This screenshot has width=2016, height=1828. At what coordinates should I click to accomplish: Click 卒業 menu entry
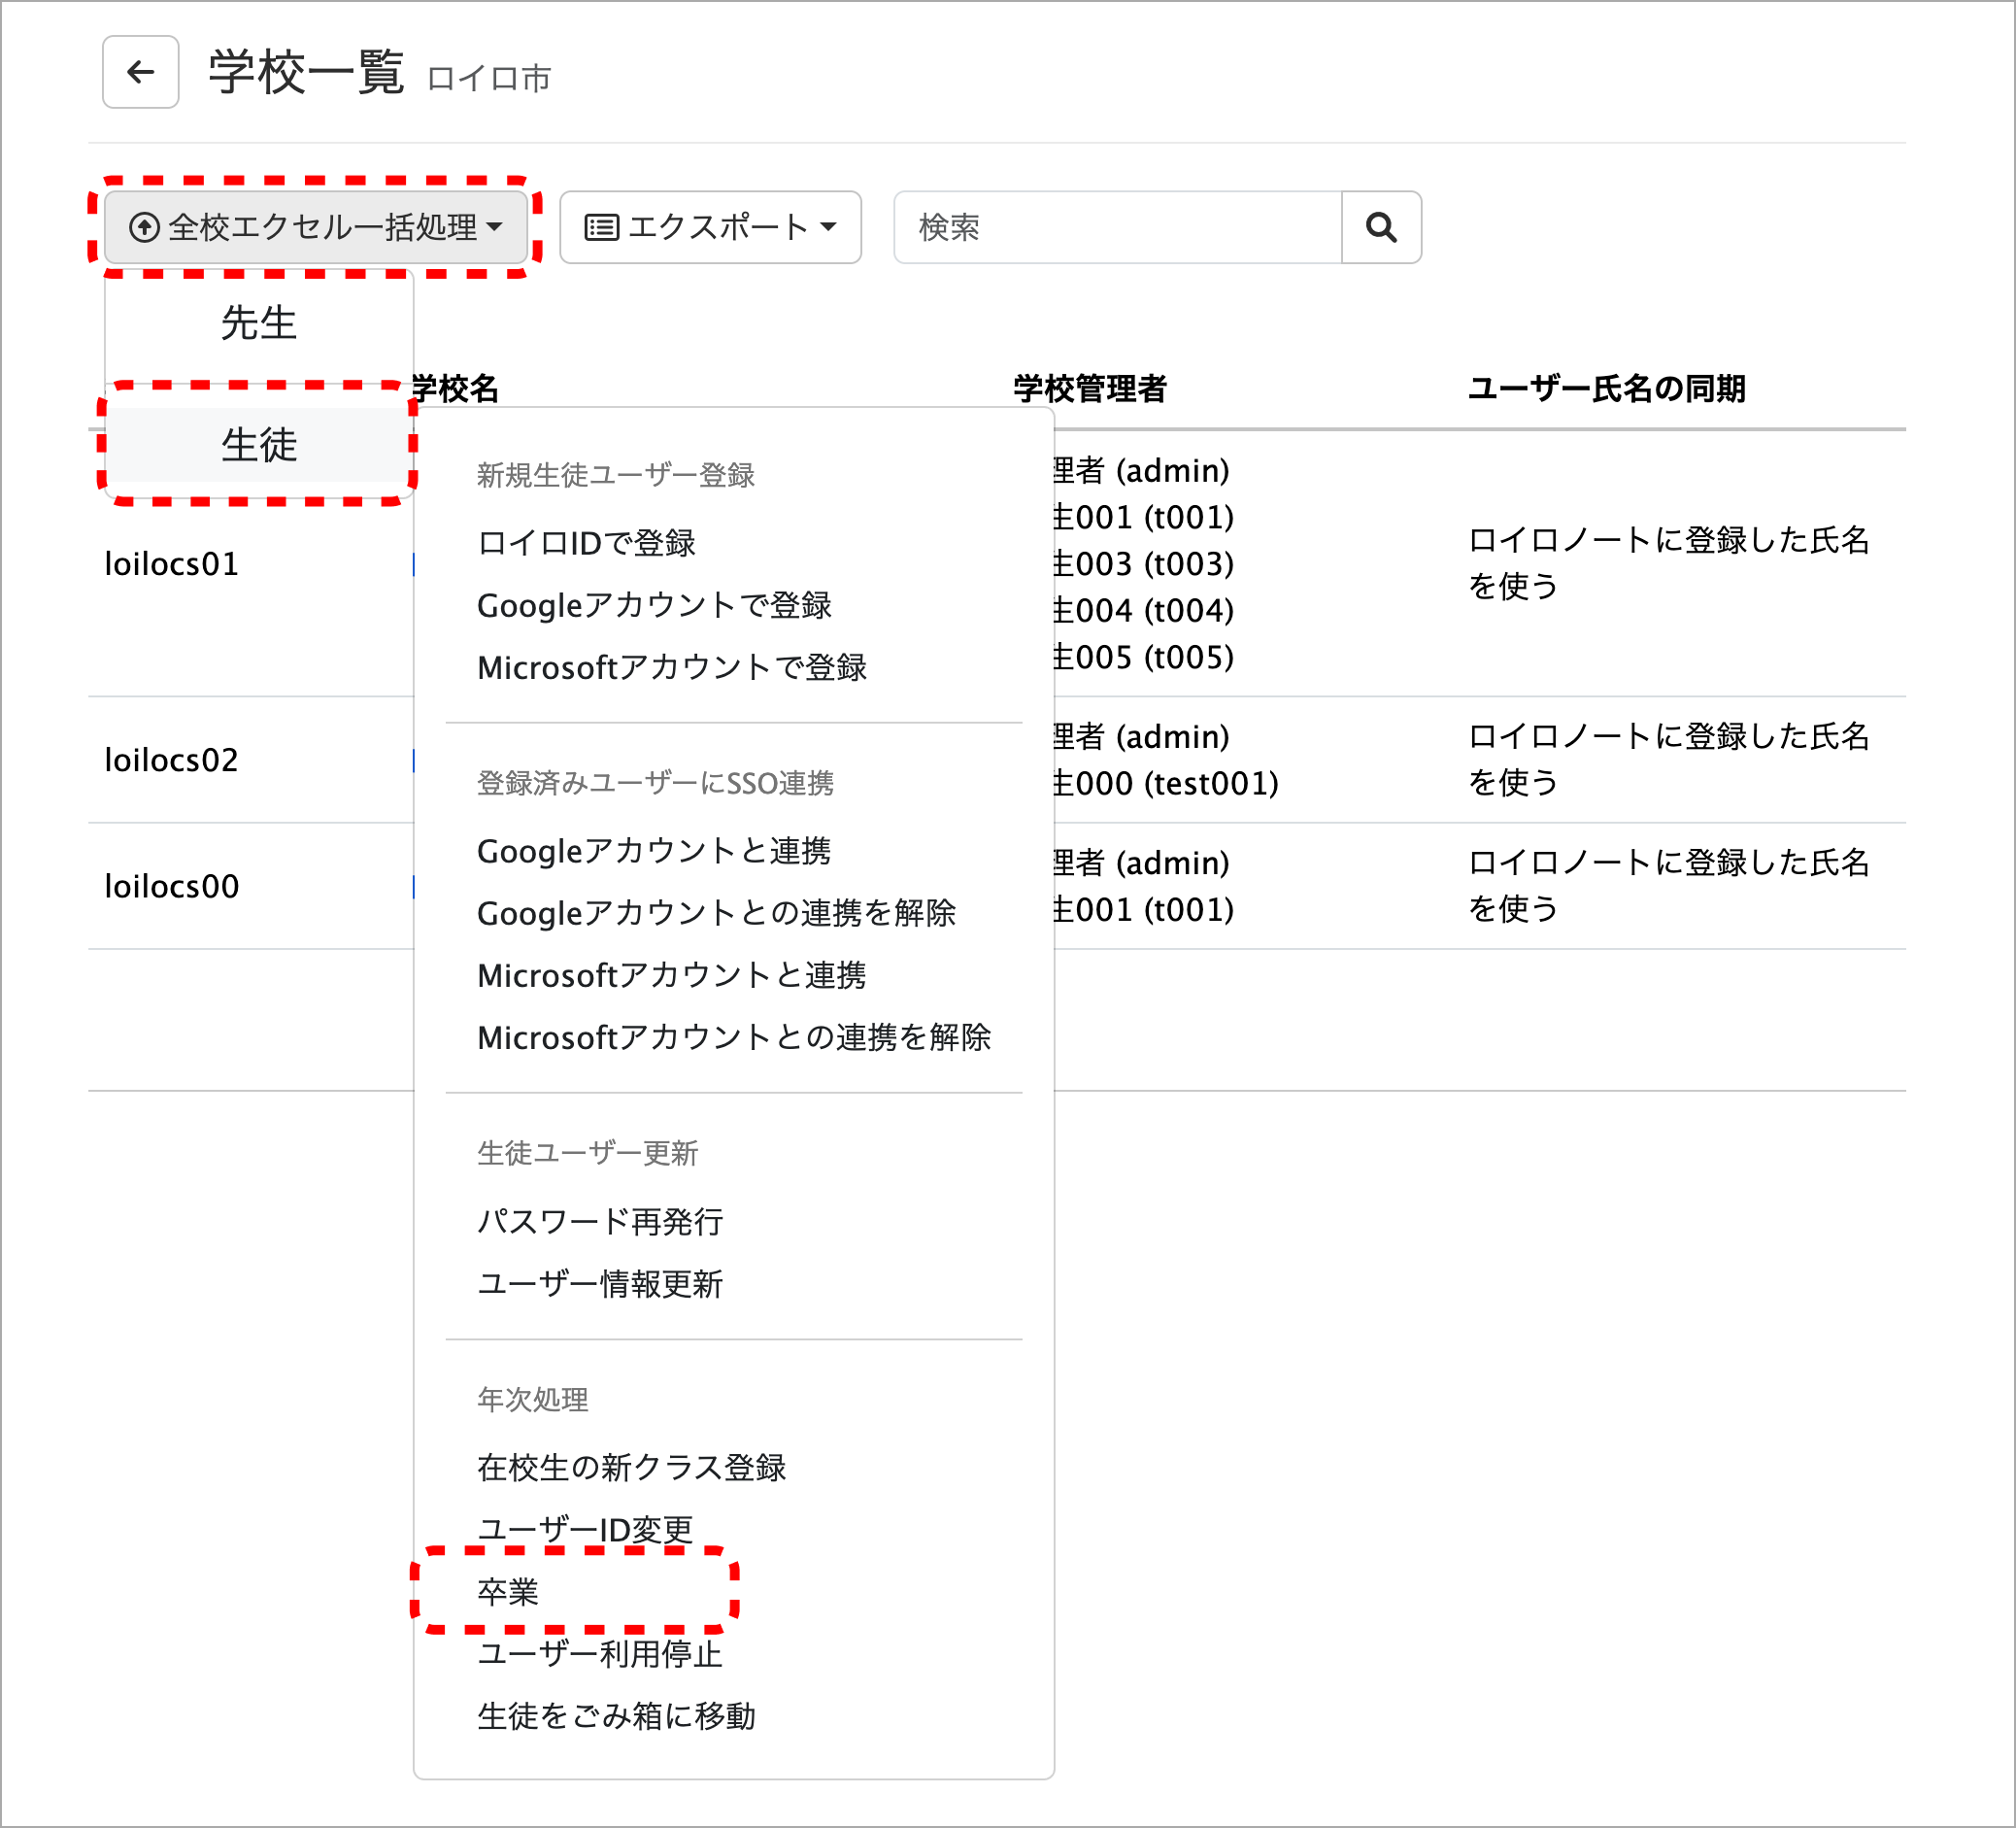pyautogui.click(x=508, y=1591)
